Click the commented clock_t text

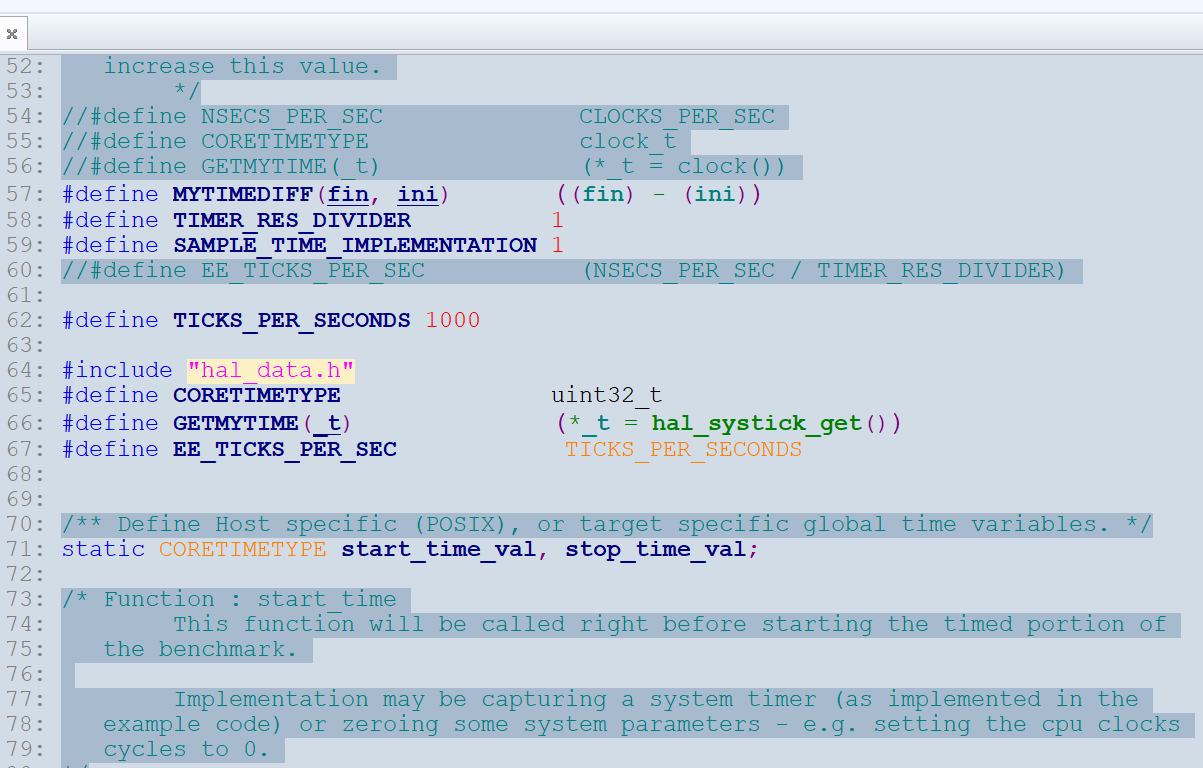click(x=628, y=142)
